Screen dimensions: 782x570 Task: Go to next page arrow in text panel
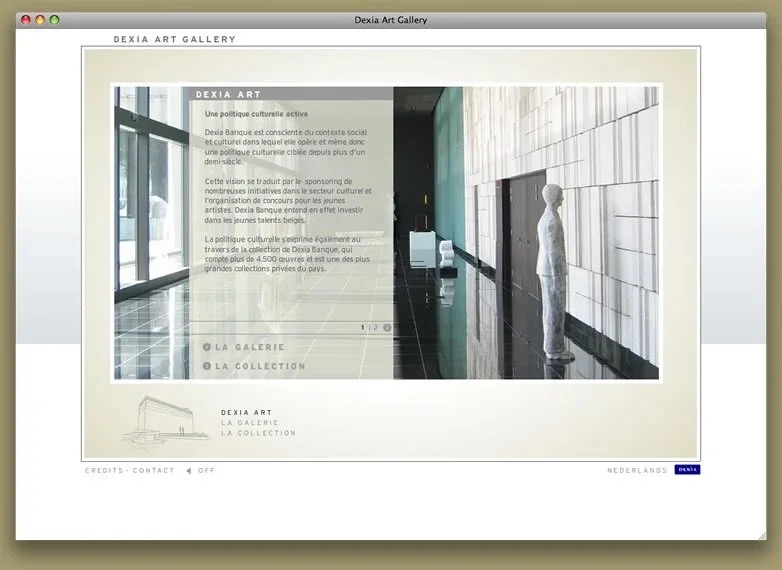point(387,328)
